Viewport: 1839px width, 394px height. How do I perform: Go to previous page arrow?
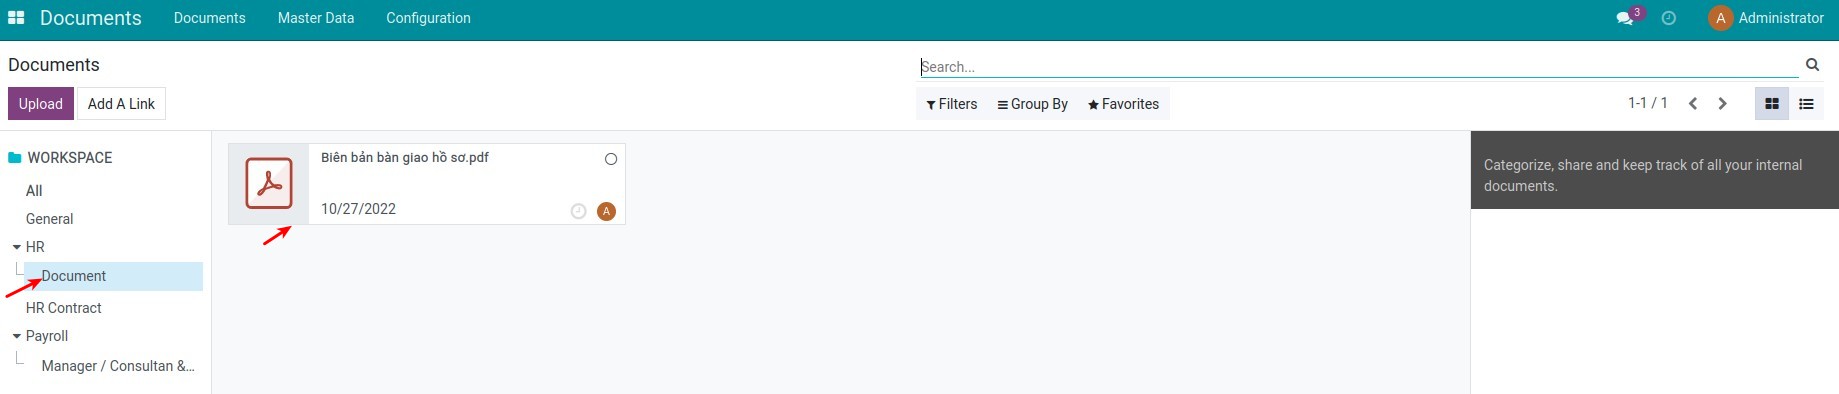point(1693,104)
